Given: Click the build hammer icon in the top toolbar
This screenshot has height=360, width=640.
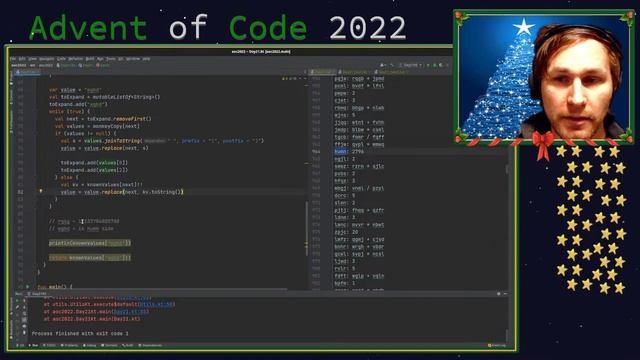Looking at the screenshot, I should tap(392, 65).
